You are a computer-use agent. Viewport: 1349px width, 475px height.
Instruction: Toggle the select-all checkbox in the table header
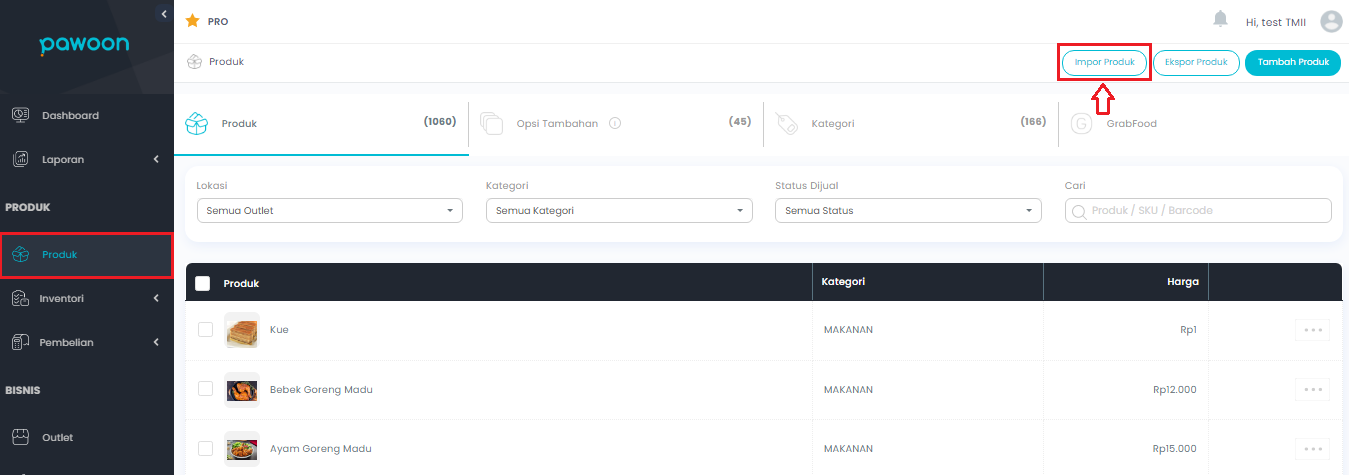pos(203,283)
